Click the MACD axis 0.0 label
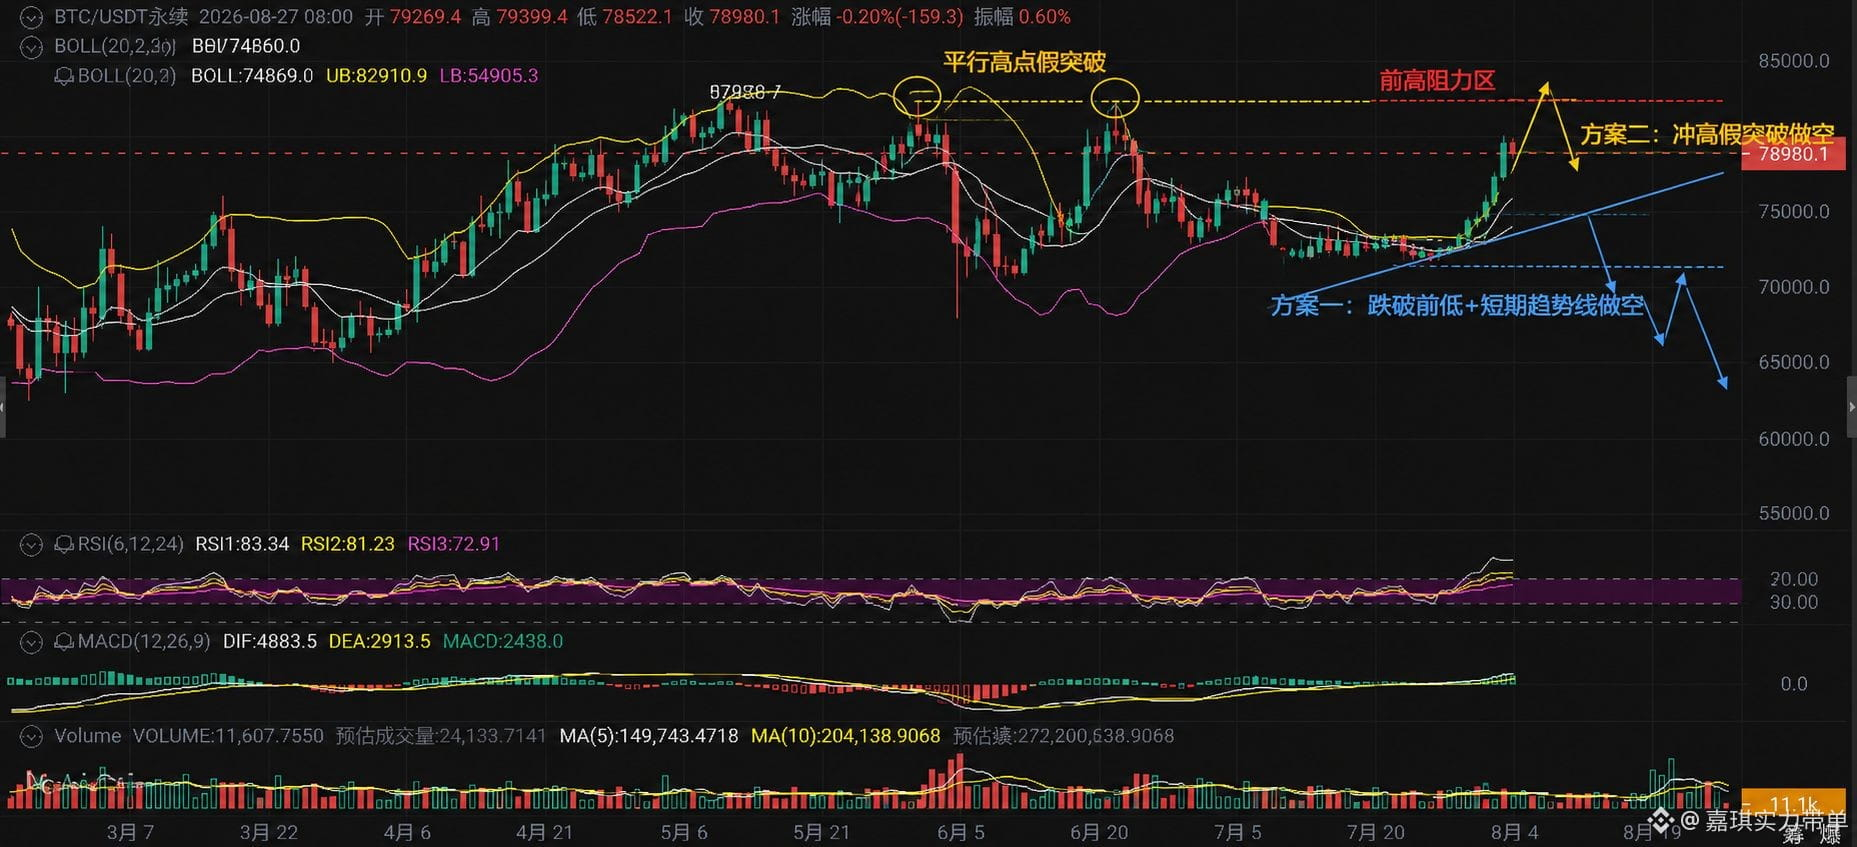Viewport: 1857px width, 847px height. click(x=1794, y=684)
